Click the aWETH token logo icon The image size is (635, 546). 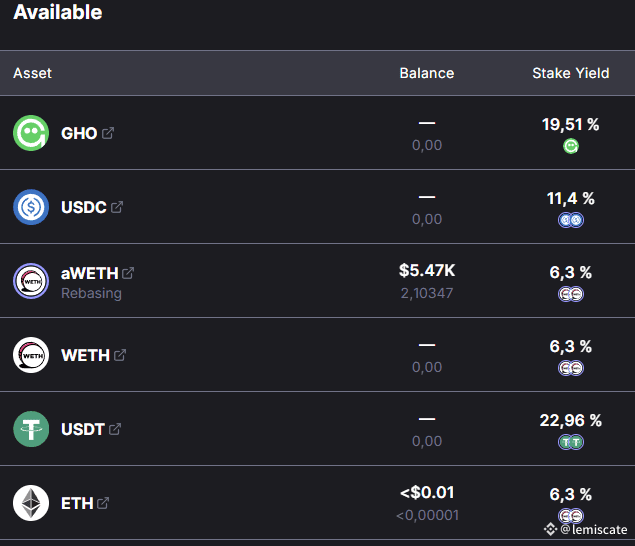31,281
